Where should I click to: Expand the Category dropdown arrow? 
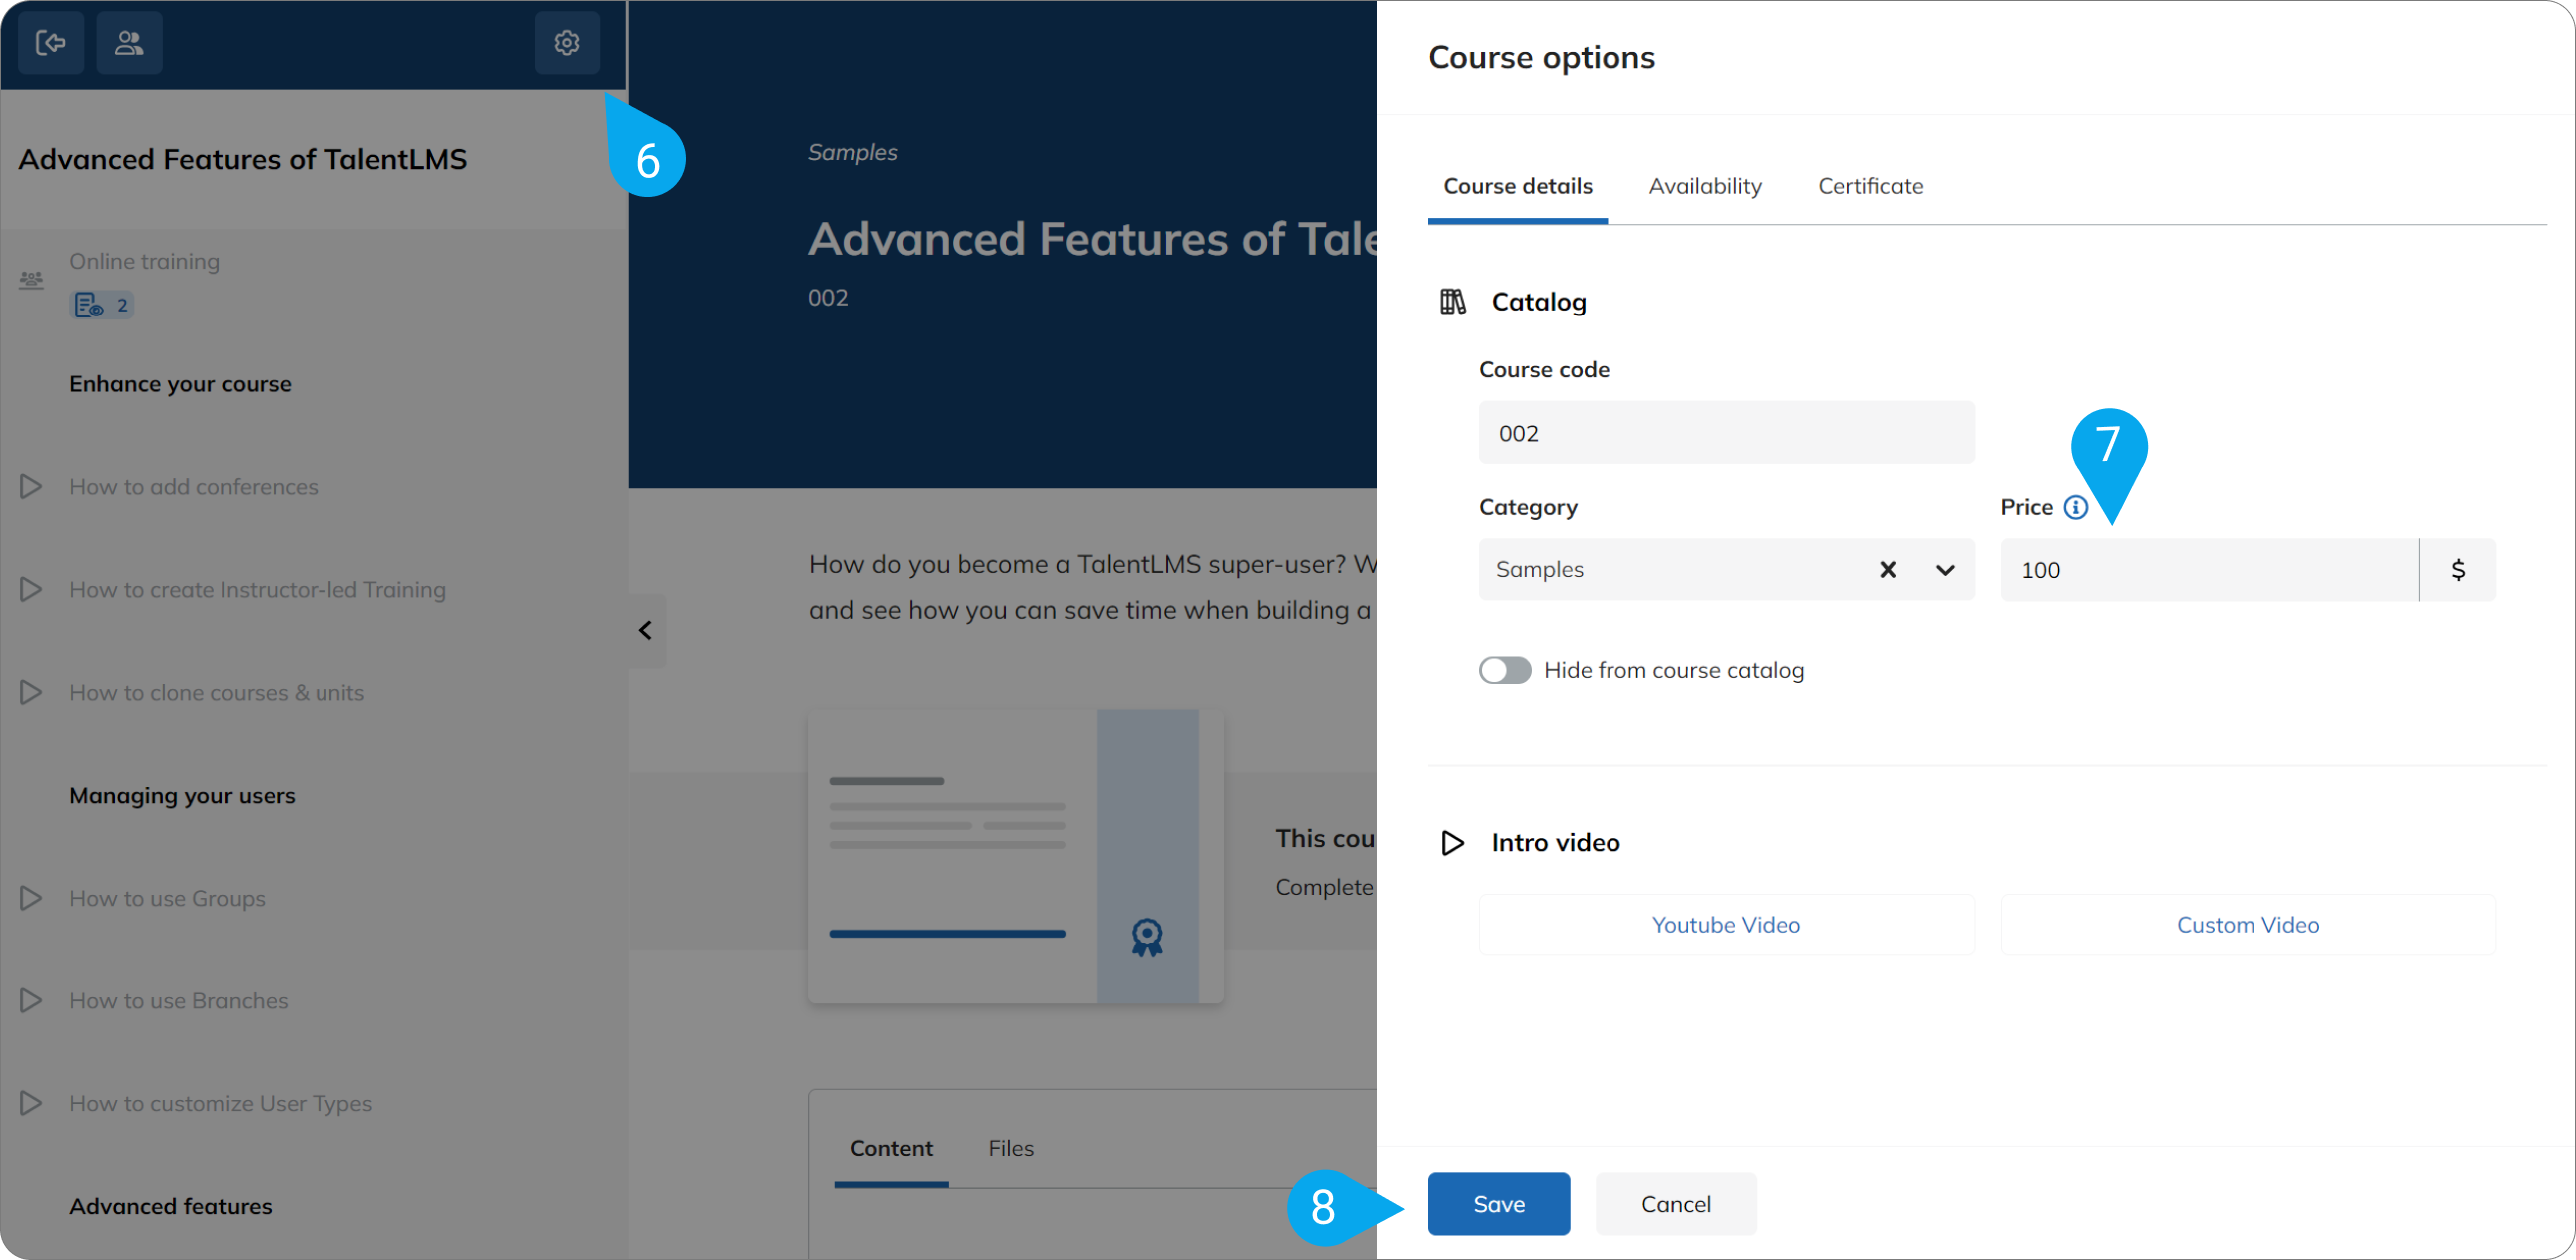(1944, 569)
